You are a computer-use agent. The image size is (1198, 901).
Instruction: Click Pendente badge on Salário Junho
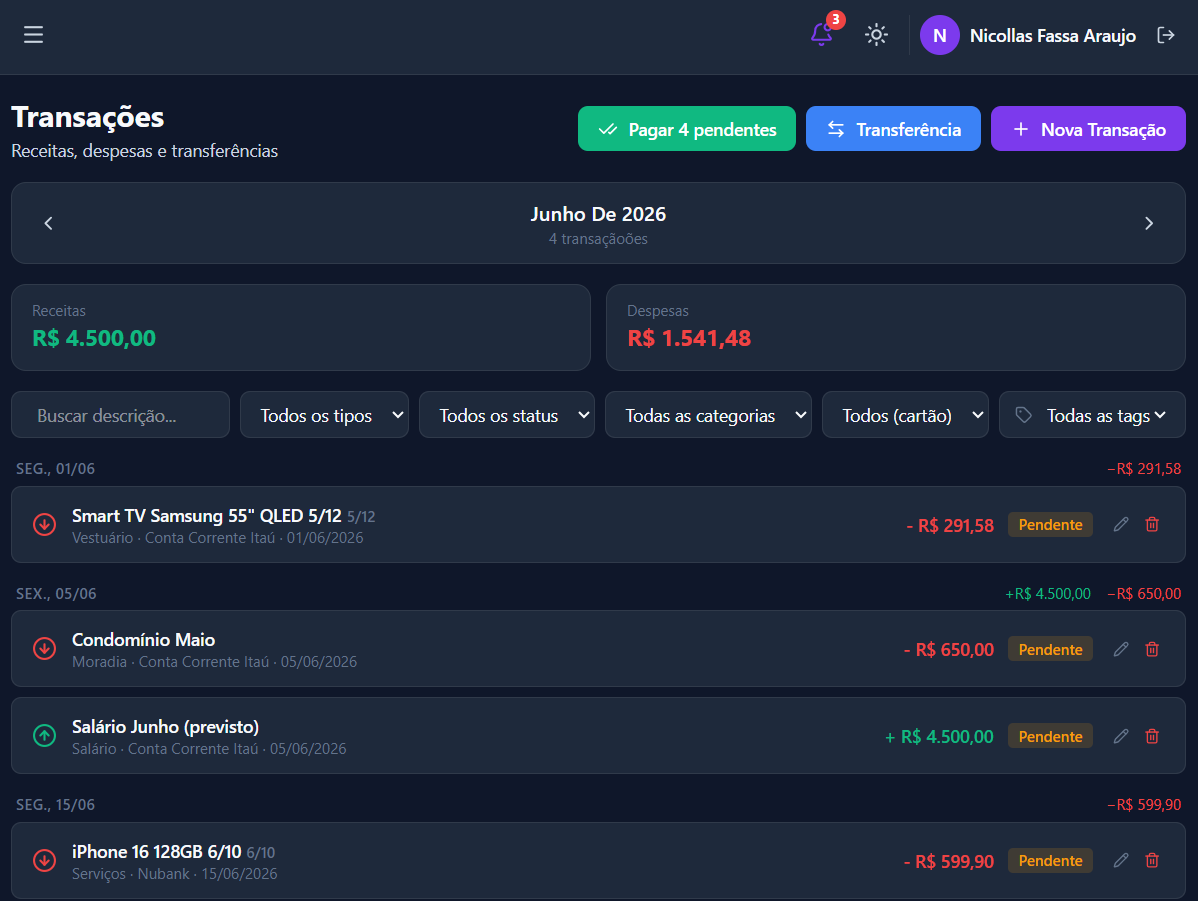(x=1050, y=737)
